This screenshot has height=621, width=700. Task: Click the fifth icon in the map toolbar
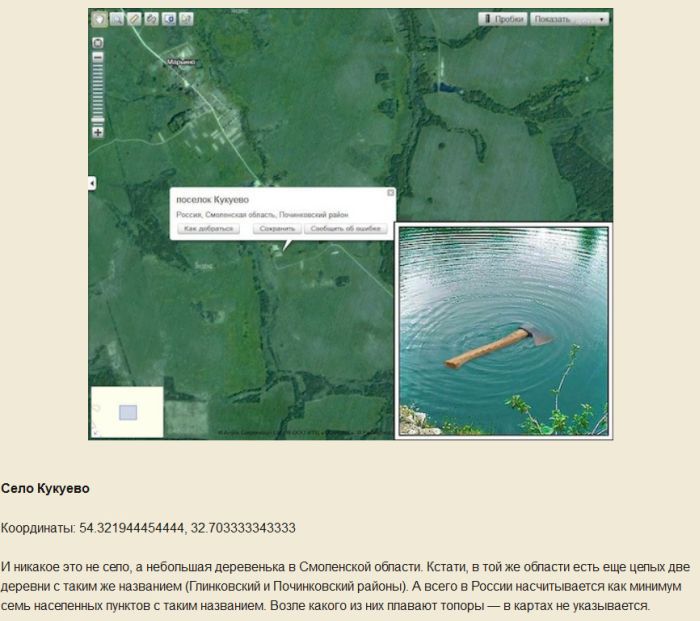click(168, 19)
